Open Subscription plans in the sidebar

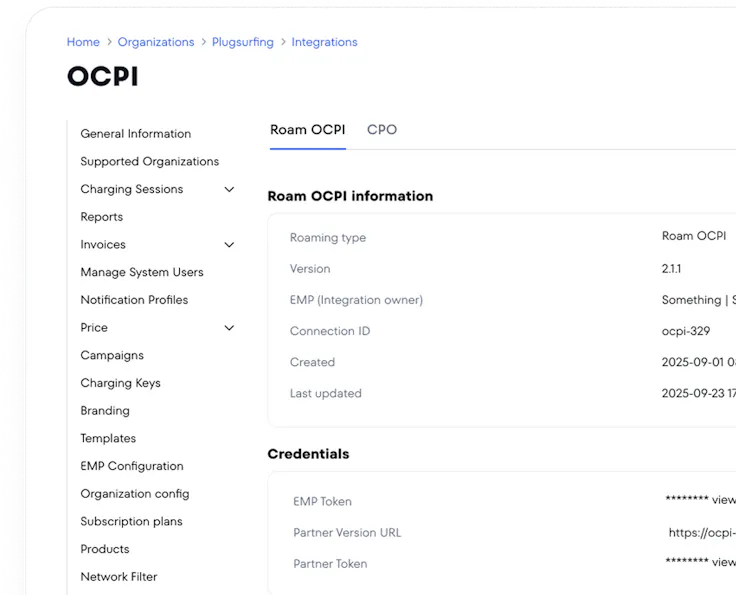pos(131,521)
